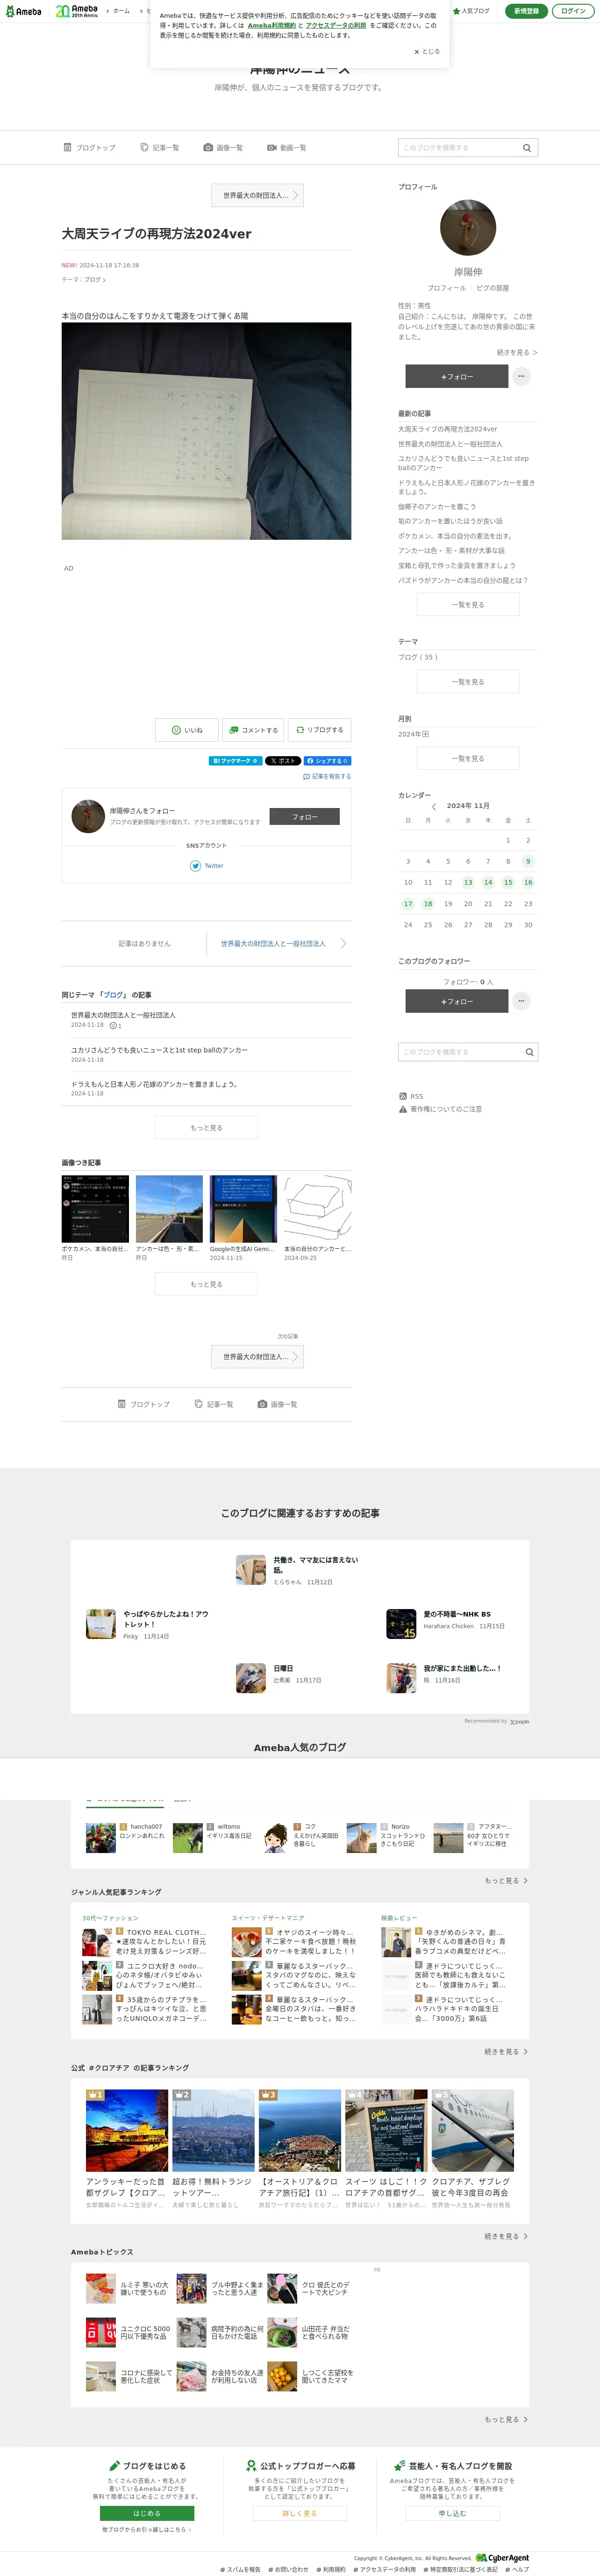Viewport: 600px width, 2576px height.
Task: Click the green はじめる button
Action: [x=147, y=2513]
